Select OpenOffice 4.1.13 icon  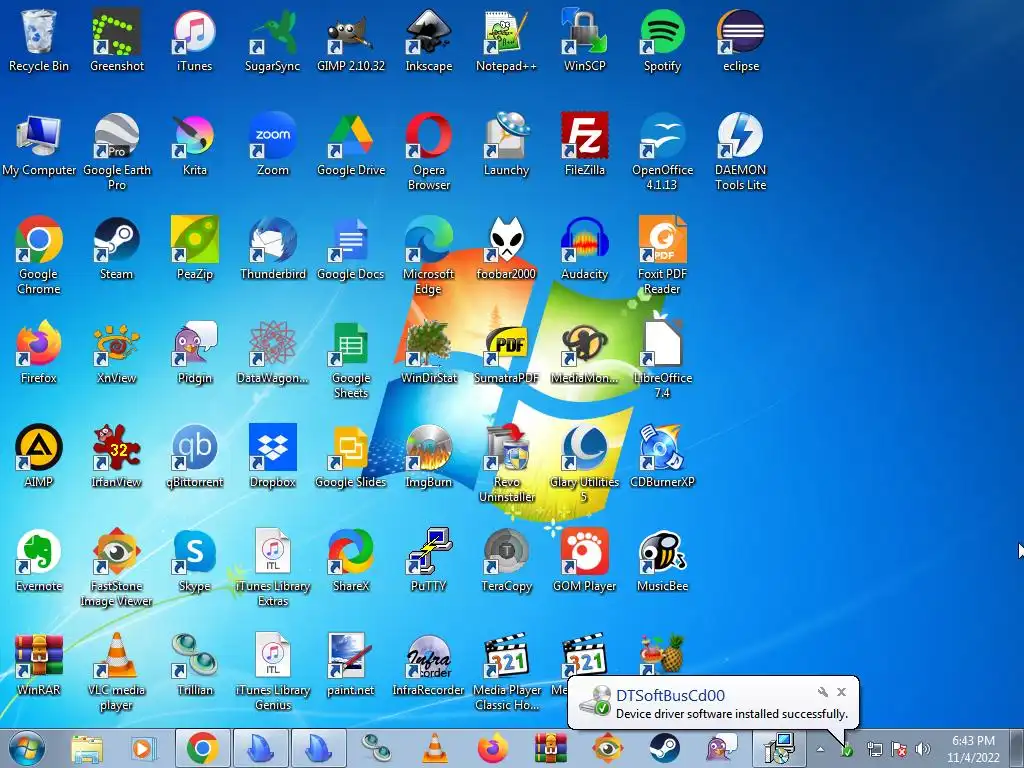click(662, 152)
